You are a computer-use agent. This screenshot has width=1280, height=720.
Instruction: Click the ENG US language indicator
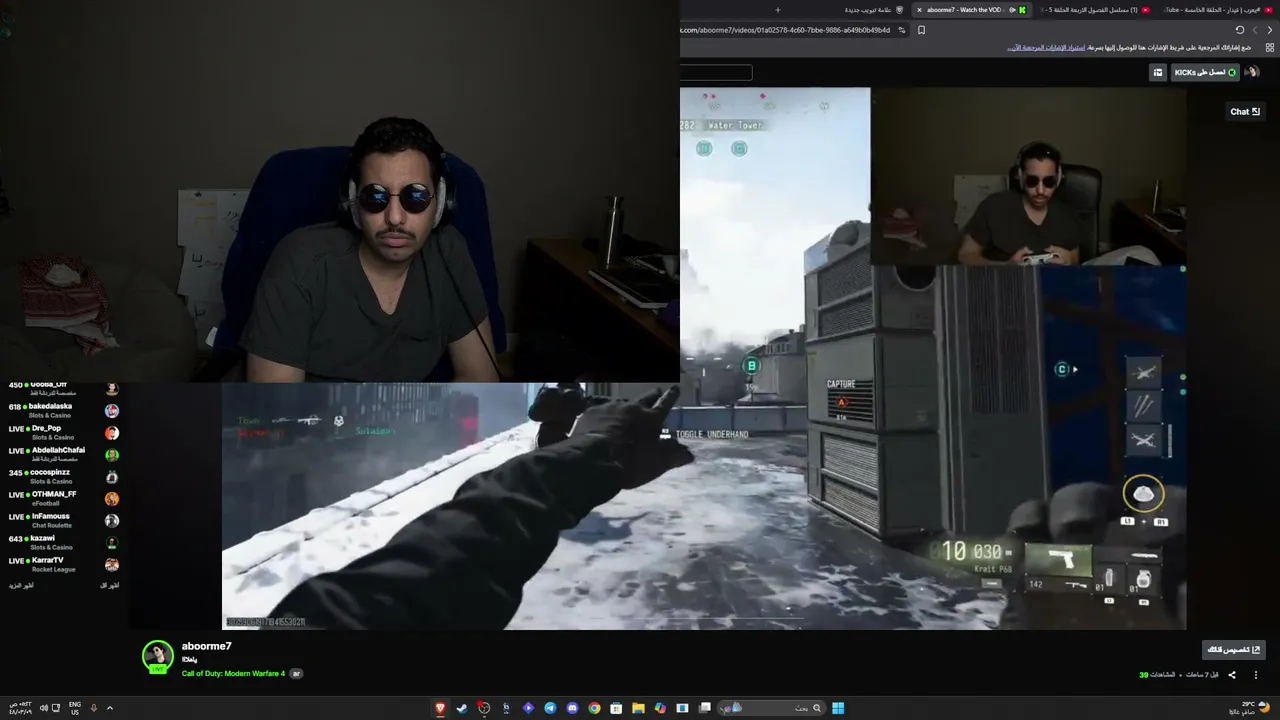pos(75,708)
